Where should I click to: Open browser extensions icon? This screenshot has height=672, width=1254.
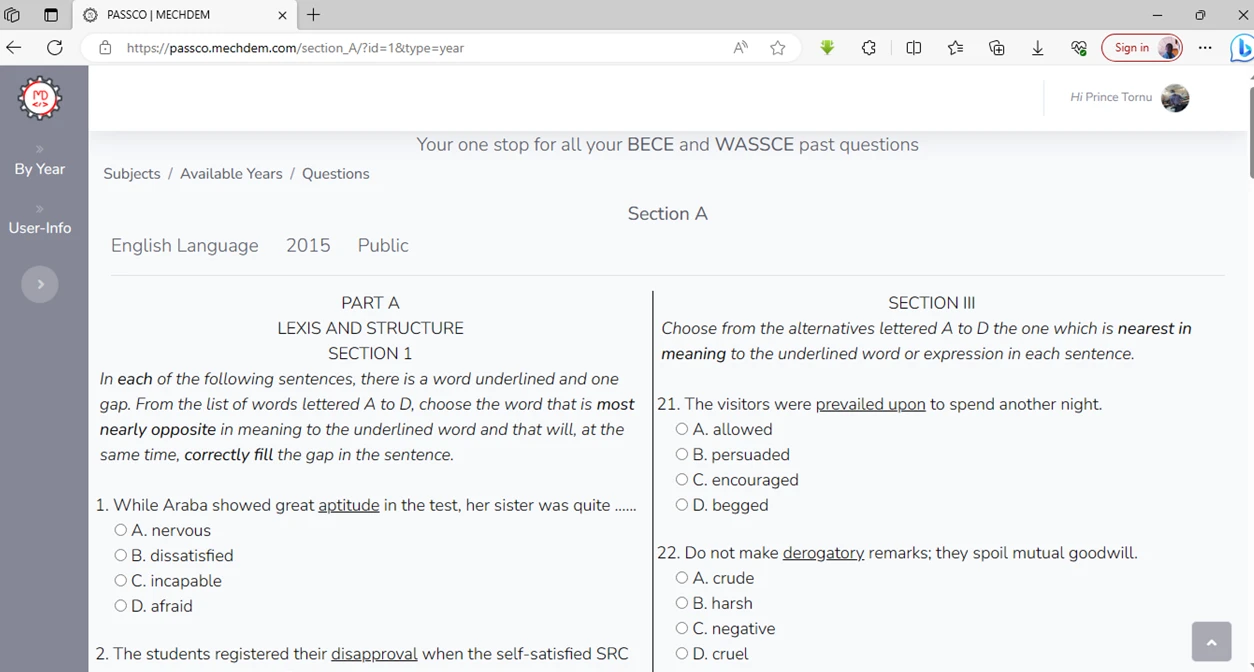(x=869, y=47)
